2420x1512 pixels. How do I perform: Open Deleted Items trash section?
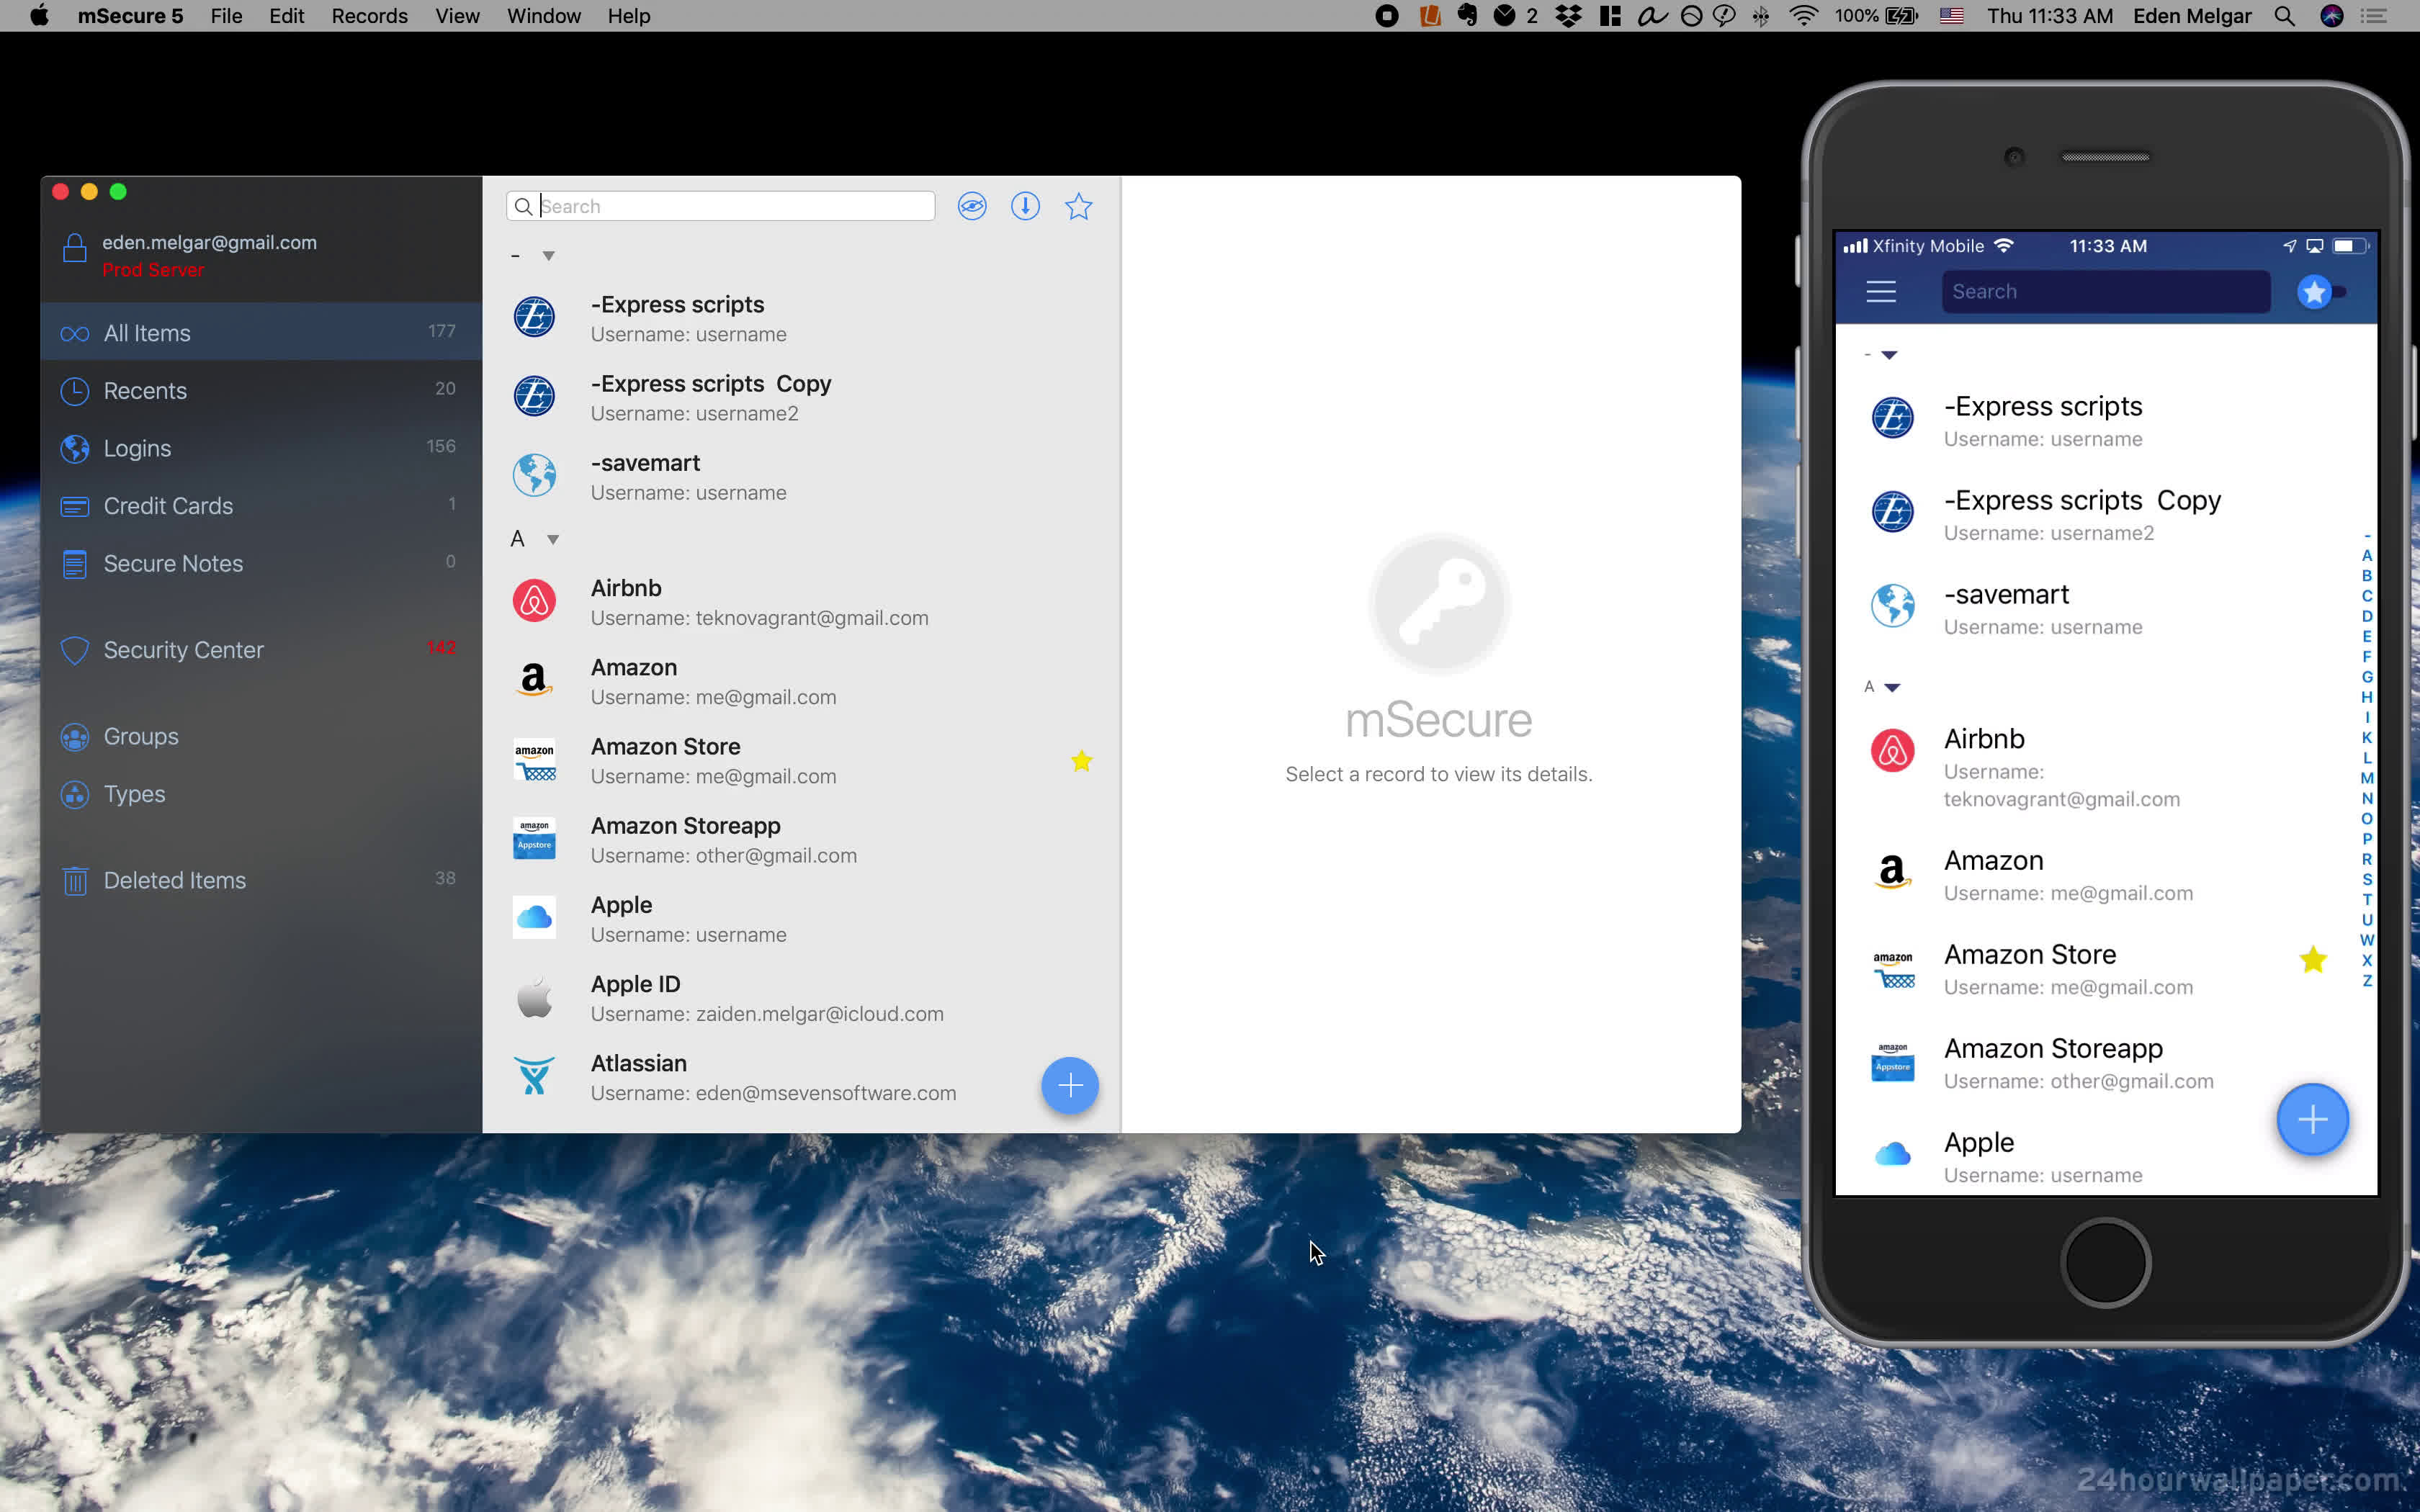click(174, 880)
